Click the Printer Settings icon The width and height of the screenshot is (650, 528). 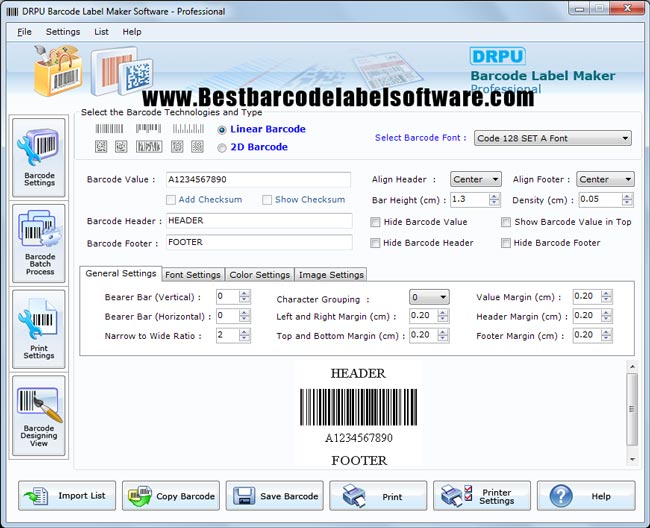456,495
